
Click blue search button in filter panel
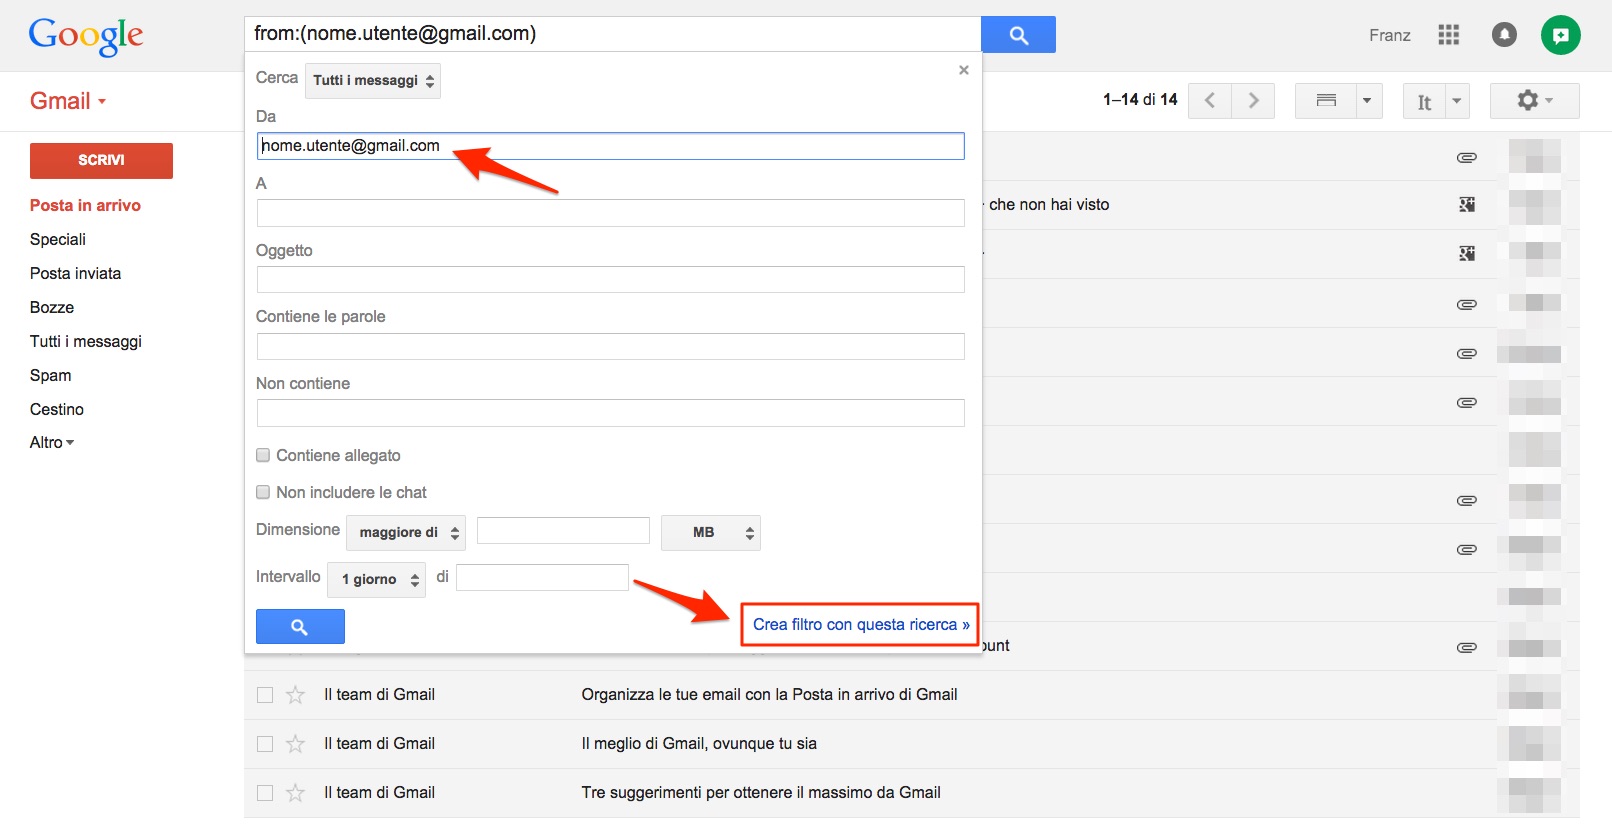point(300,626)
